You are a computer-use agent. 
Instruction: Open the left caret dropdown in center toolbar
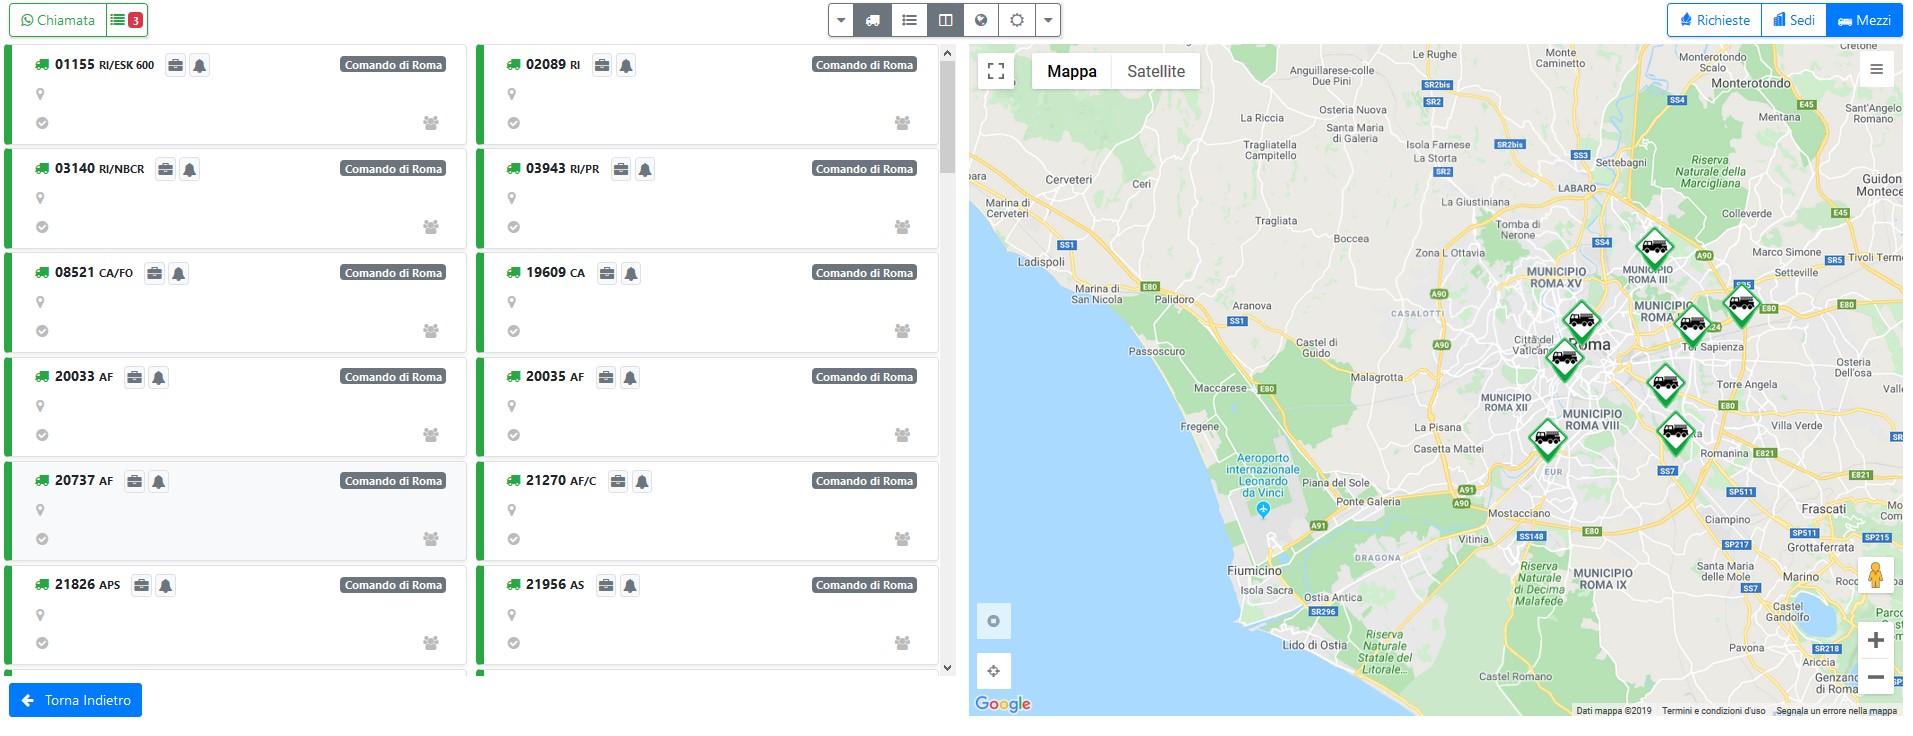[x=841, y=20]
